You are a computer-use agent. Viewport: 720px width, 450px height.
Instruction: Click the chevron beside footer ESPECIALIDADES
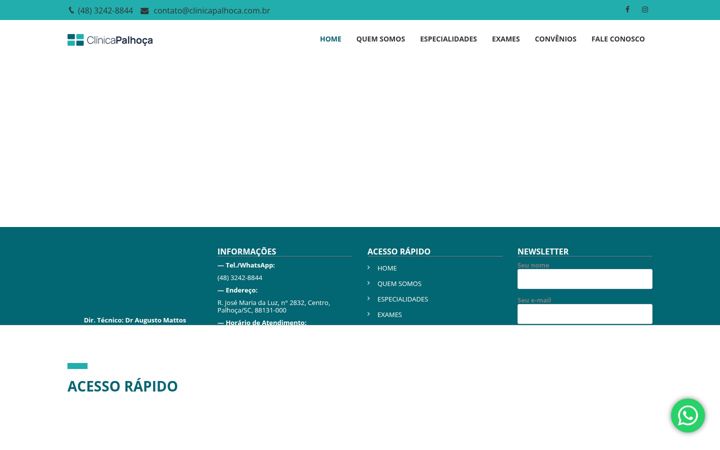pyautogui.click(x=368, y=298)
